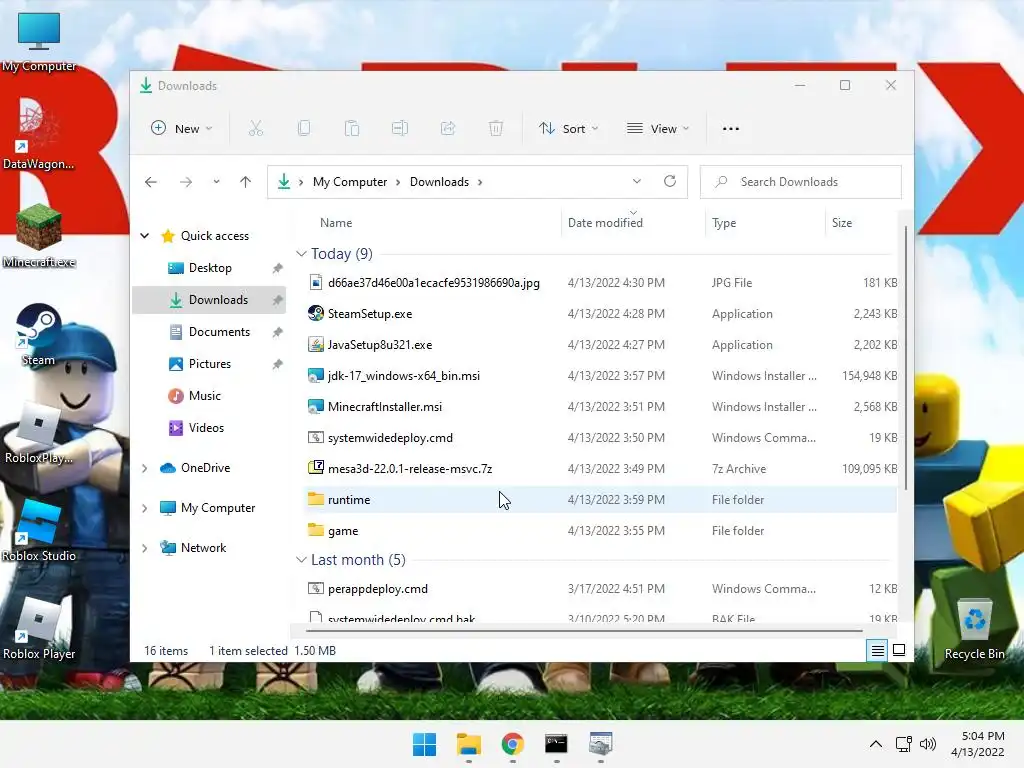
Task: Expand My Computer in navigation pane
Action: pyautogui.click(x=145, y=507)
